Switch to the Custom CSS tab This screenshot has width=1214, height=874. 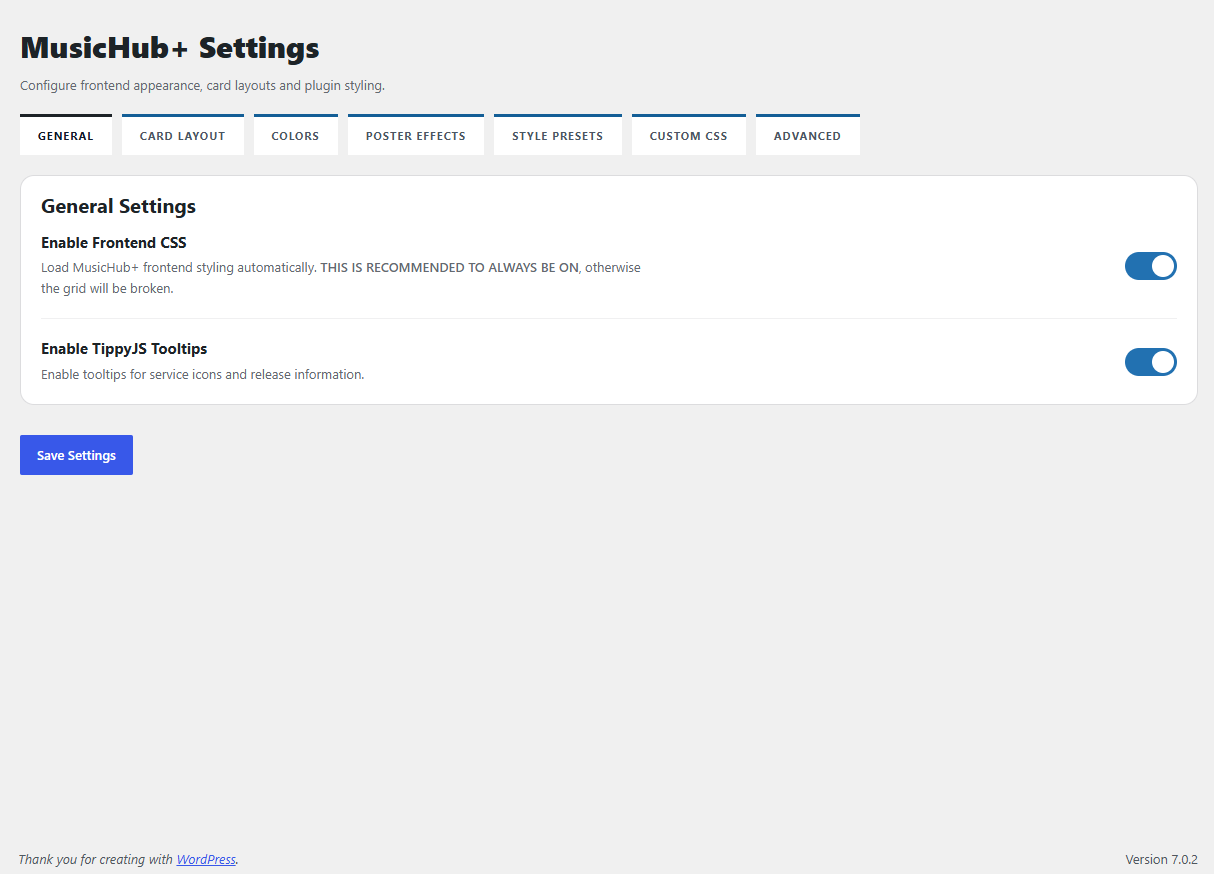tap(689, 135)
